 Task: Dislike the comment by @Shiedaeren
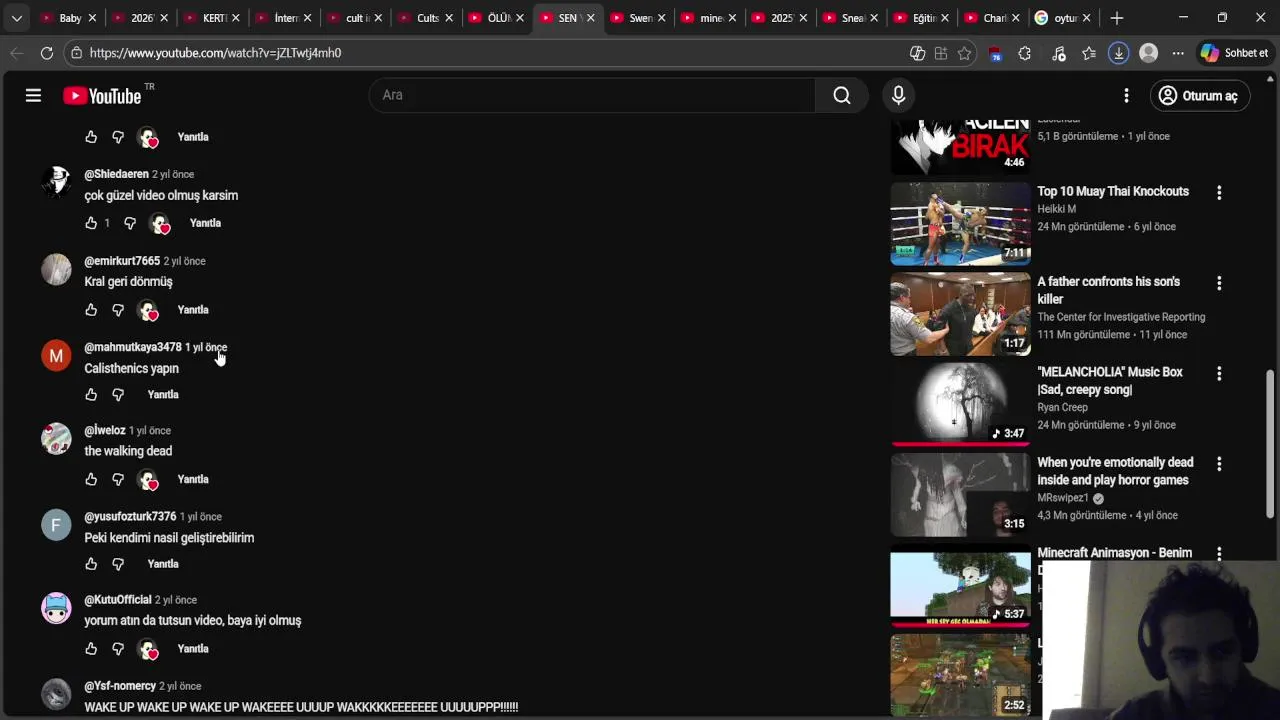tap(130, 223)
